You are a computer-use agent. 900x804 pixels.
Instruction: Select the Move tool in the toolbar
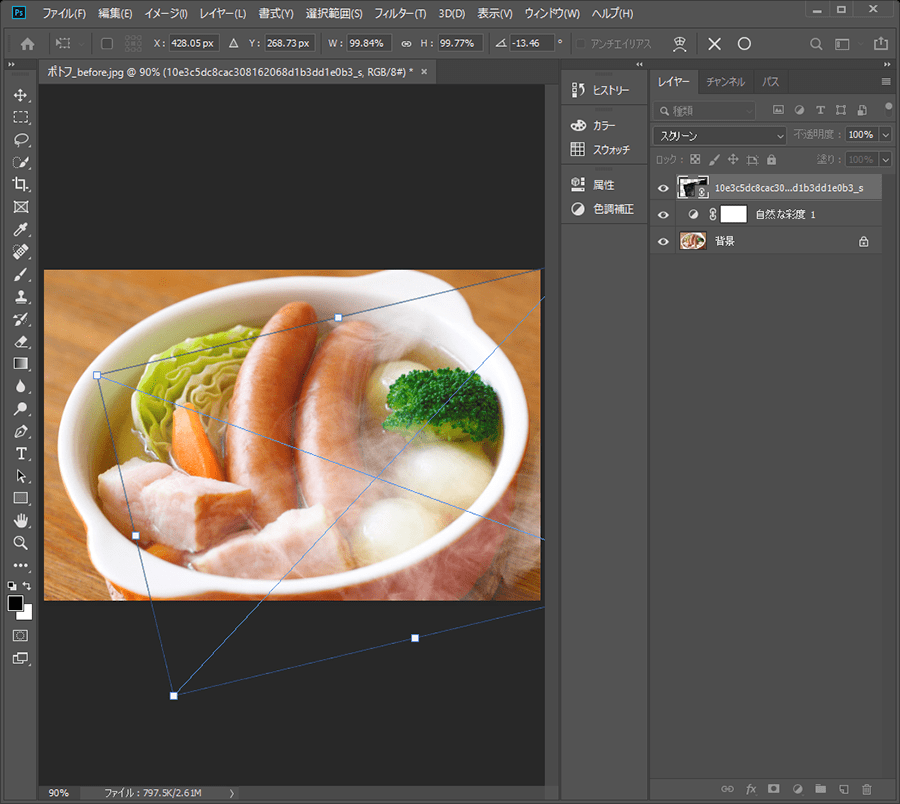click(x=21, y=96)
